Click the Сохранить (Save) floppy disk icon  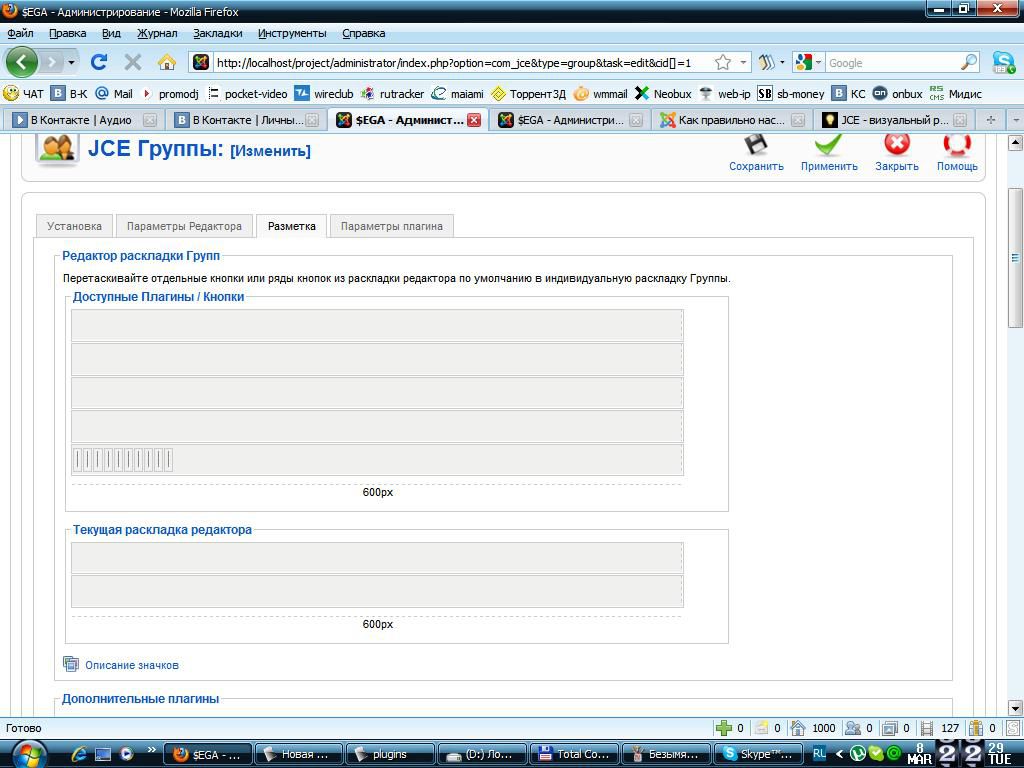click(756, 146)
